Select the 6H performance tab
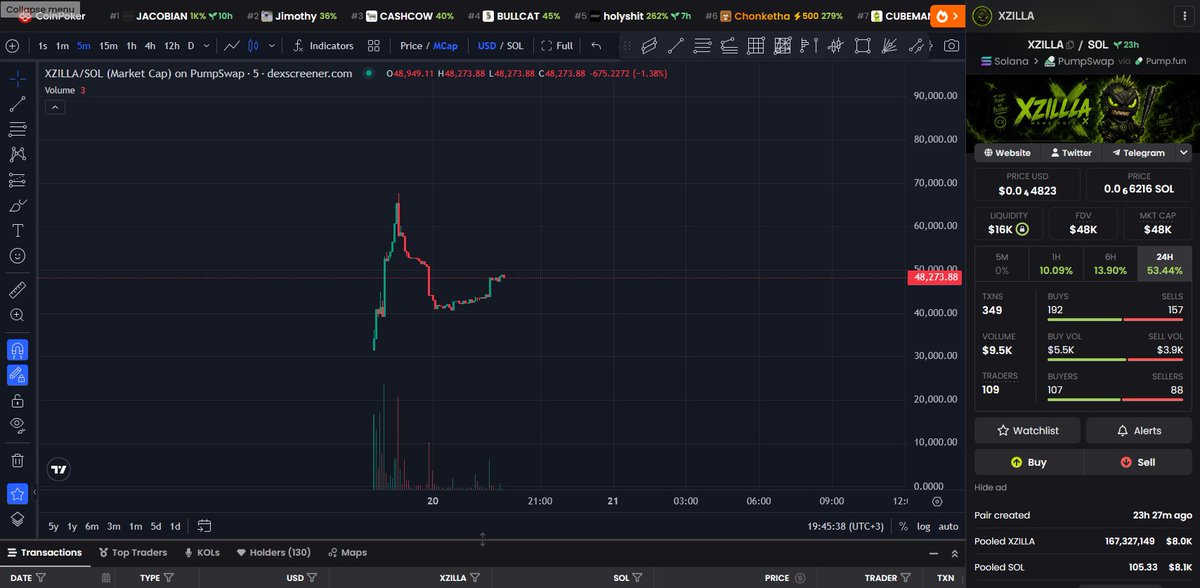 (x=1110, y=264)
